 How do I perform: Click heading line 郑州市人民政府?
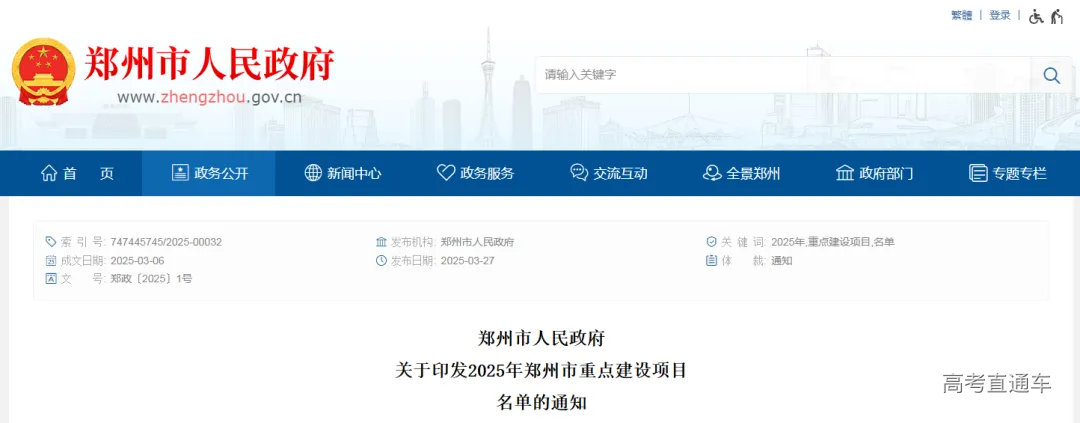click(541, 339)
